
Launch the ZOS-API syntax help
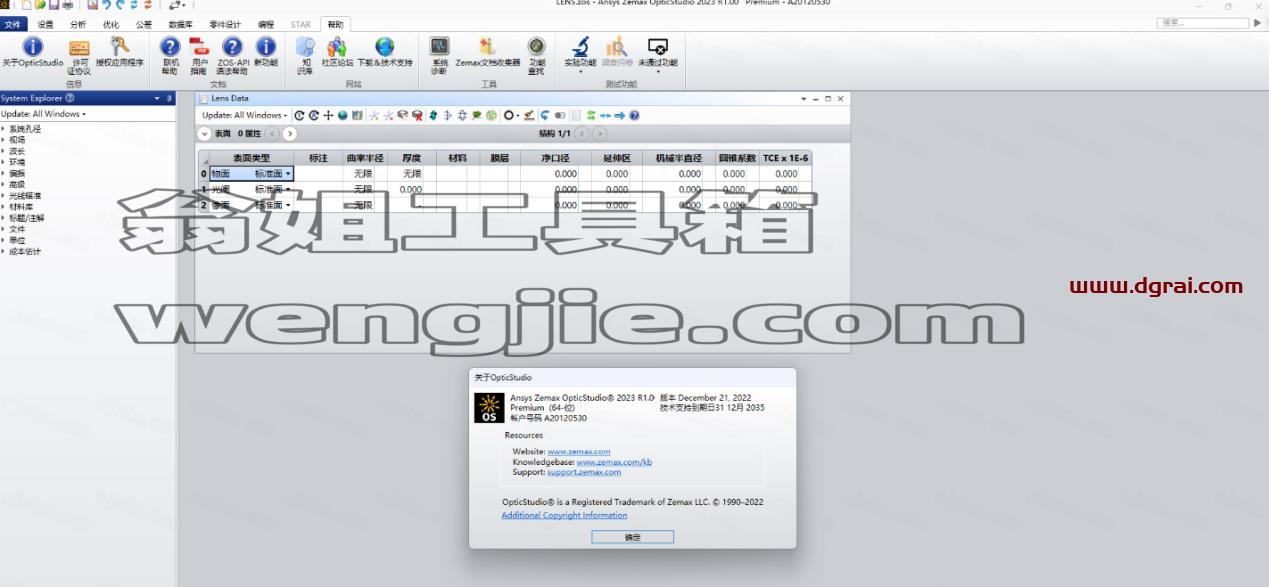coord(232,56)
